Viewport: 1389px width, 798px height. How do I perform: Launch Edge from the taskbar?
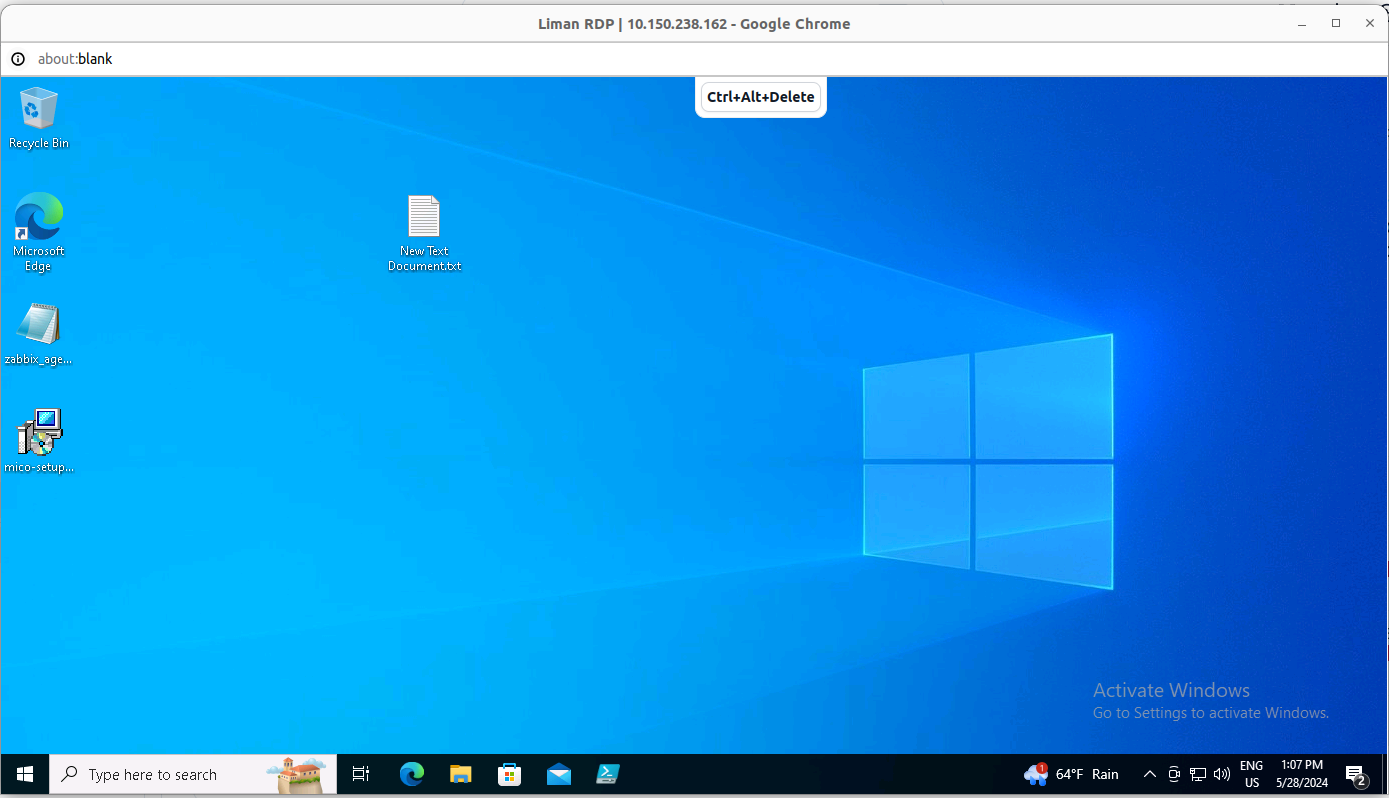pyautogui.click(x=411, y=774)
